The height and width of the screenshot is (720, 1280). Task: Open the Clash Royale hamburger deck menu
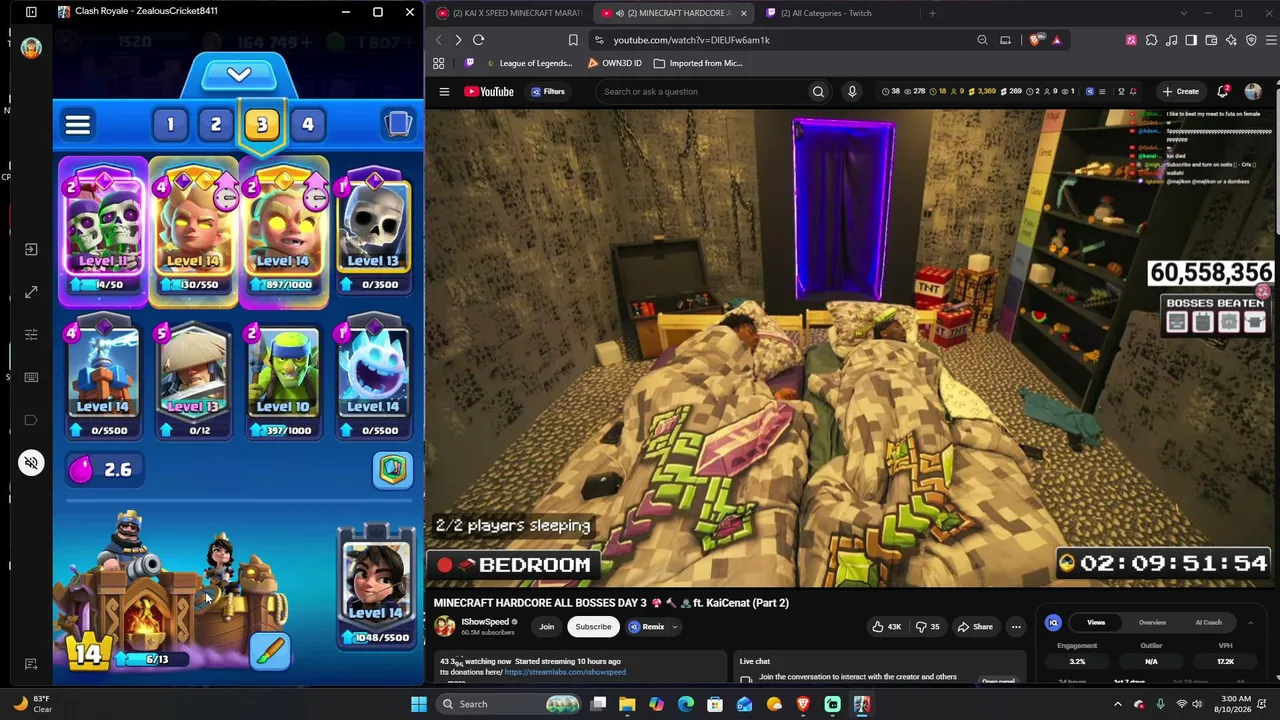[78, 125]
